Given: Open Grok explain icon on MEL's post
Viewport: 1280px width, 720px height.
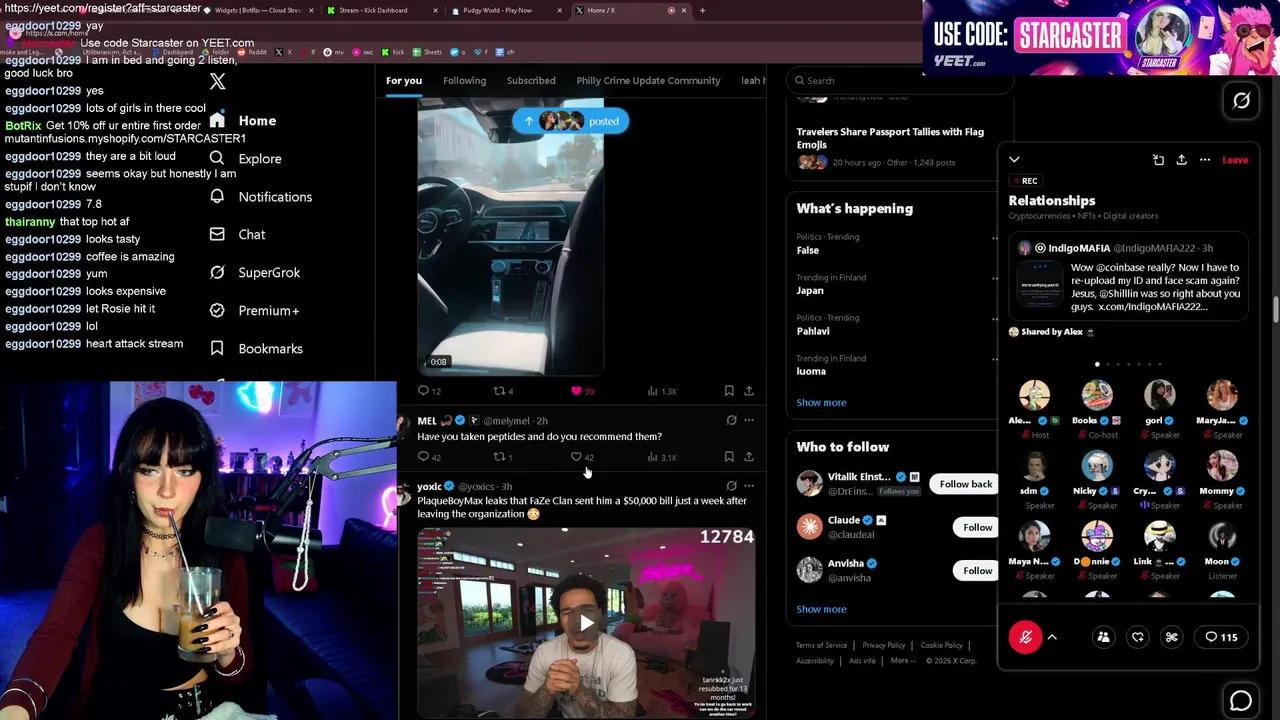Looking at the screenshot, I should pyautogui.click(x=731, y=420).
